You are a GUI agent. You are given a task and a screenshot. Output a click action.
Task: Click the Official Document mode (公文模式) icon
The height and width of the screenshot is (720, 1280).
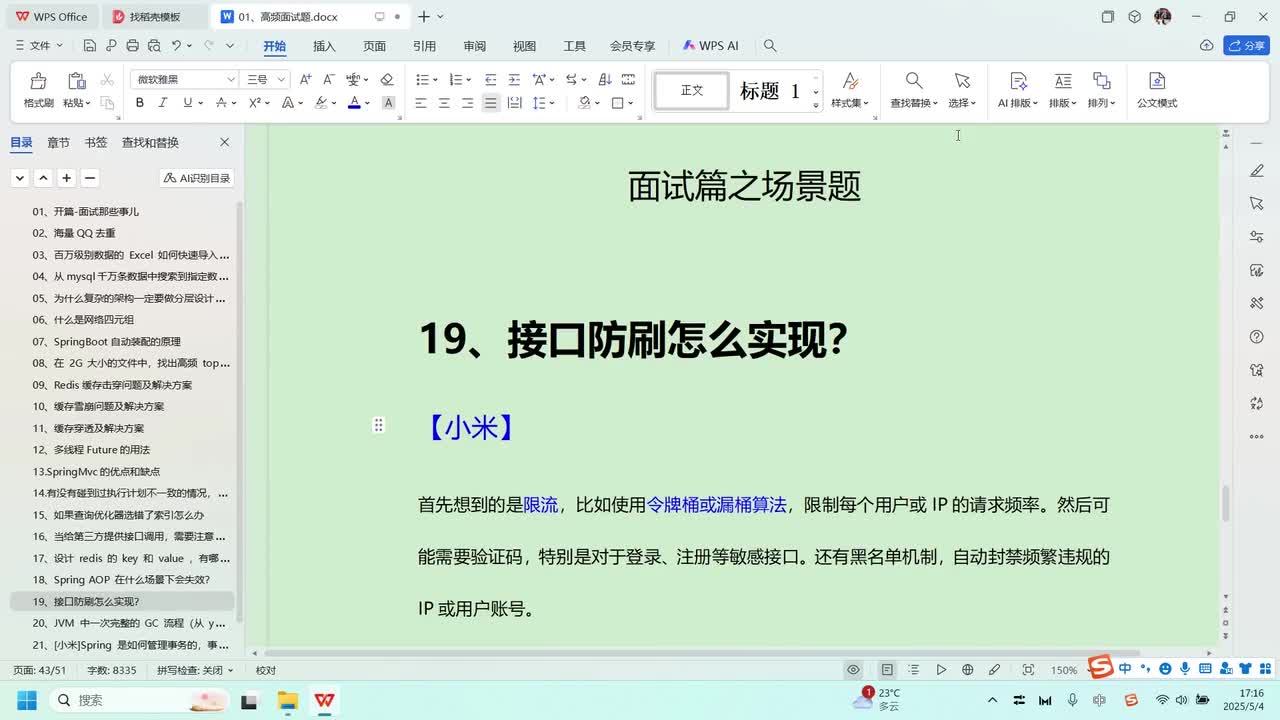pos(1157,82)
